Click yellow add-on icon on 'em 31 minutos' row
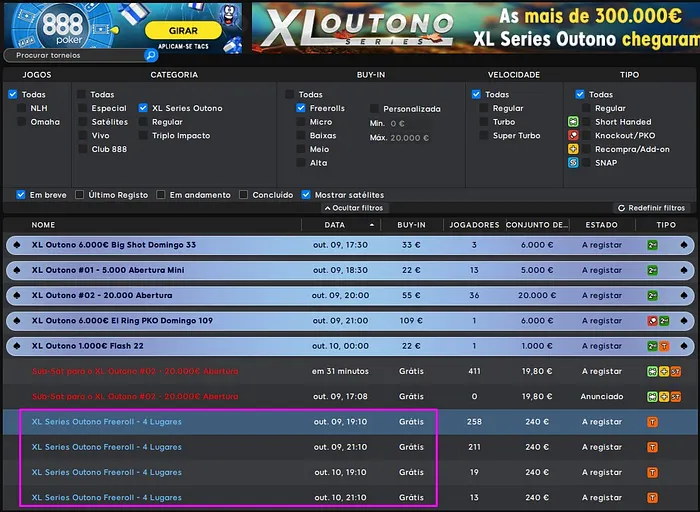The image size is (700, 512). [664, 371]
